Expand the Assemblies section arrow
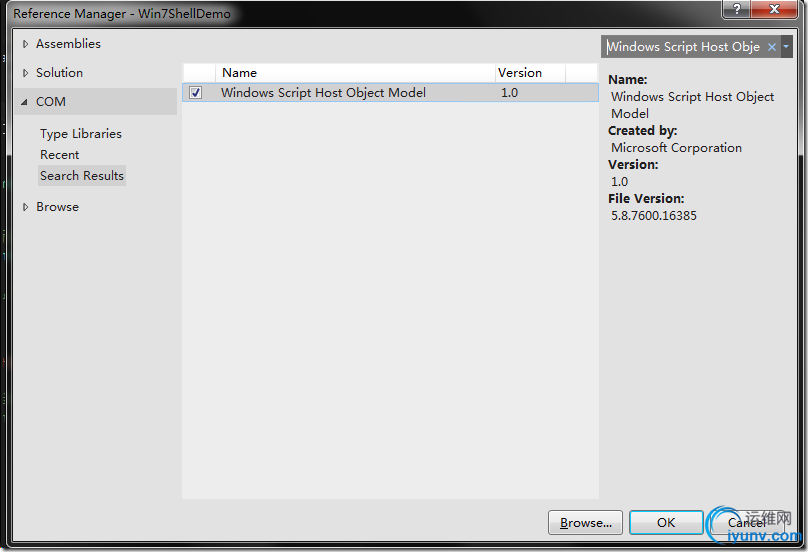 tap(25, 44)
